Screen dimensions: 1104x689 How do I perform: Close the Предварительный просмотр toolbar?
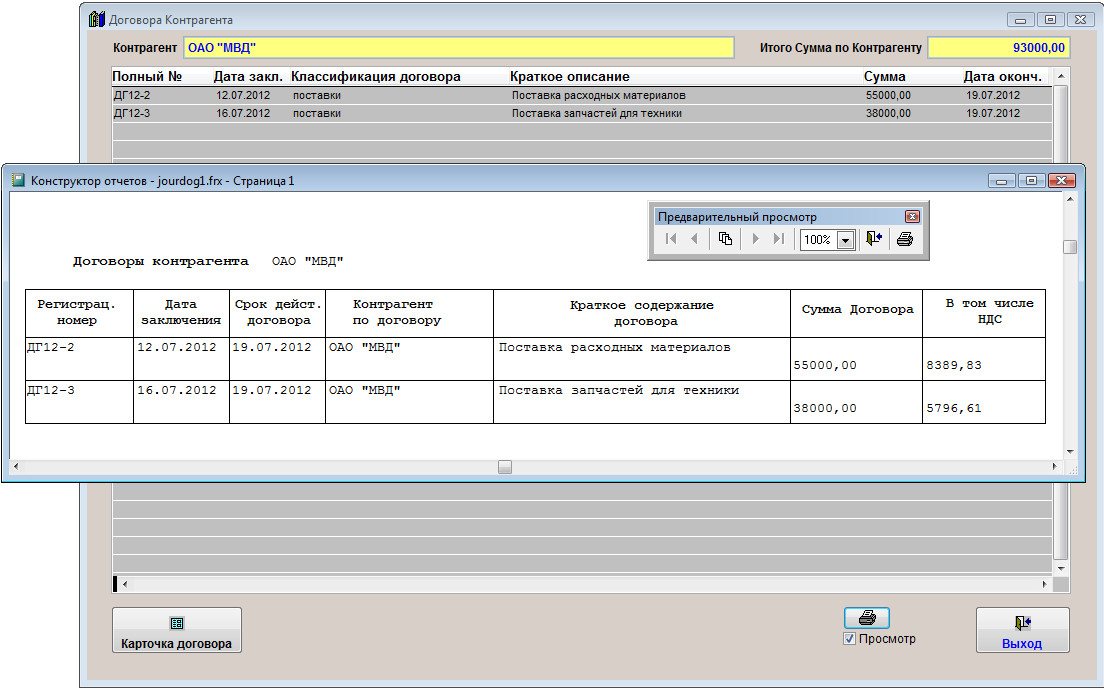click(911, 216)
